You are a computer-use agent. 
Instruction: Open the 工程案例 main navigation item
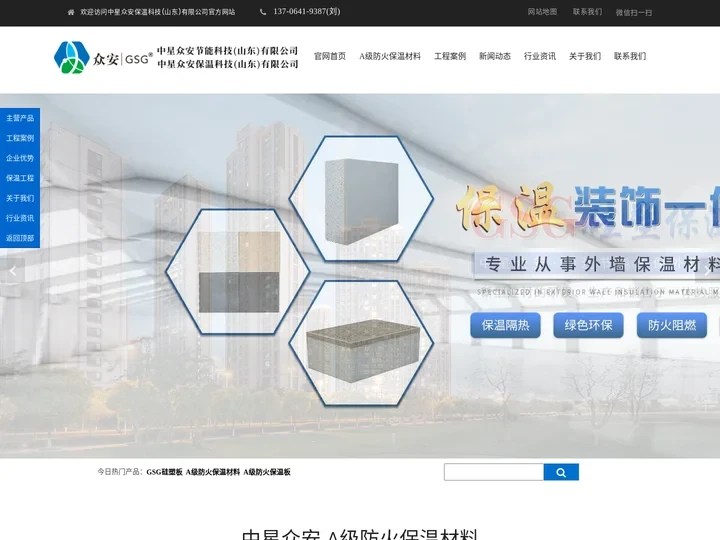450,56
